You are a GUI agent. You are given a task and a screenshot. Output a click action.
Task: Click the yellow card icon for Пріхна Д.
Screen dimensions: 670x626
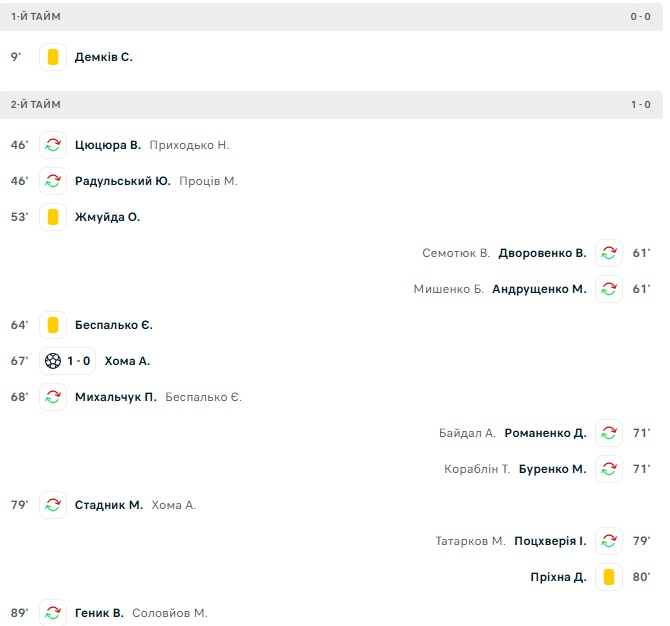coord(609,577)
